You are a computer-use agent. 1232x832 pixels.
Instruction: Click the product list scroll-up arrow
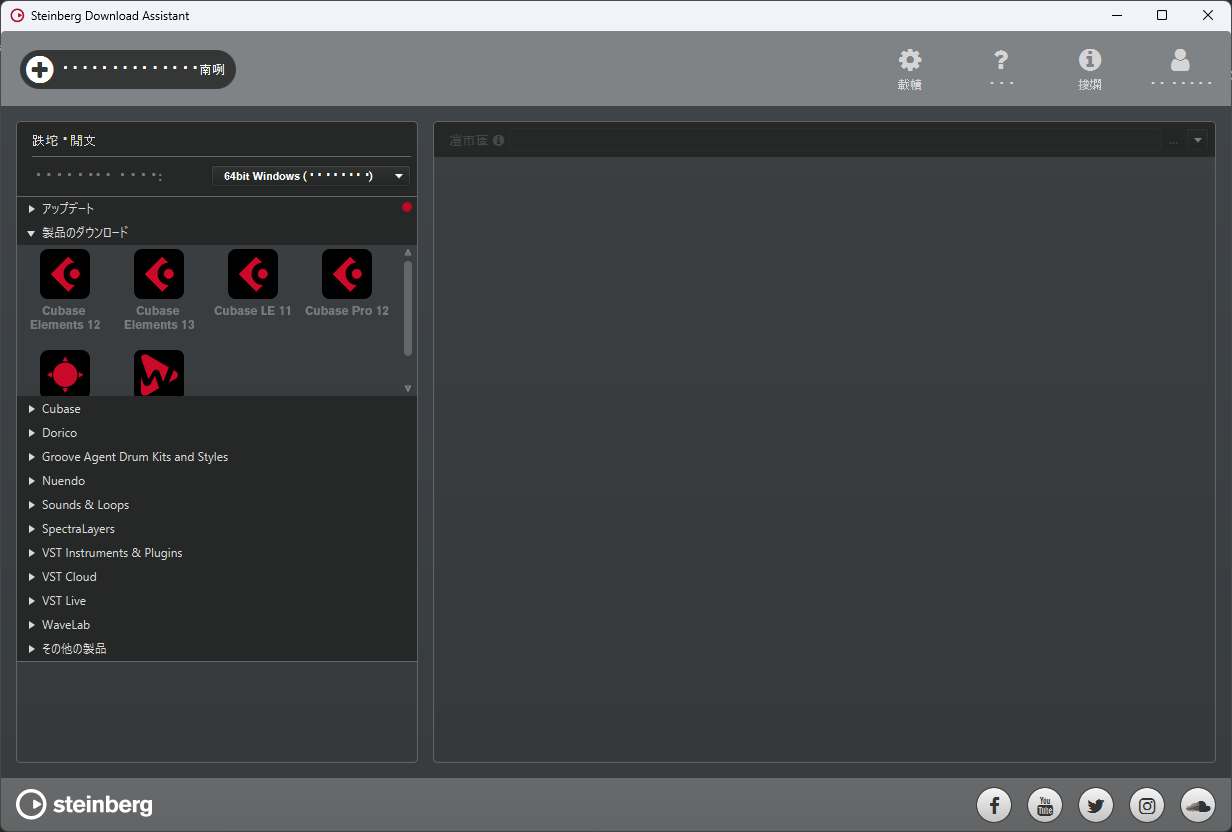tap(408, 253)
